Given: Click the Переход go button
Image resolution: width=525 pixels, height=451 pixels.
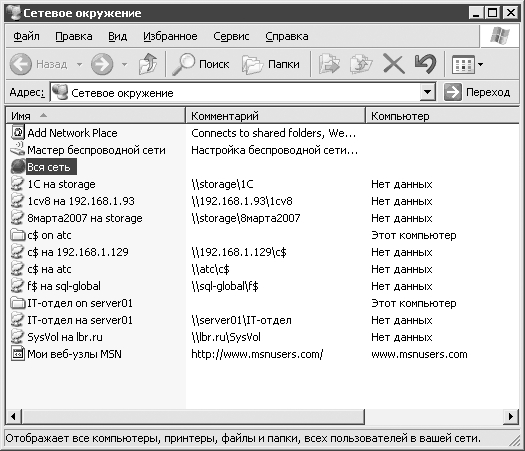Looking at the screenshot, I should [477, 92].
